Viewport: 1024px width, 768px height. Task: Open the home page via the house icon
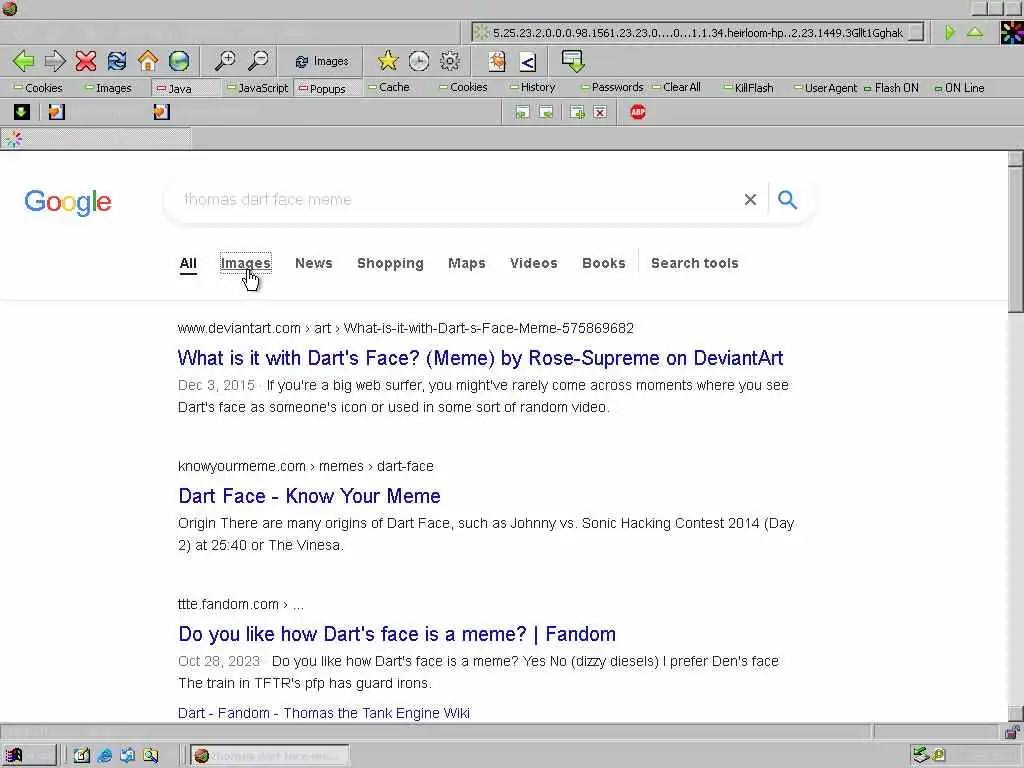coord(148,61)
